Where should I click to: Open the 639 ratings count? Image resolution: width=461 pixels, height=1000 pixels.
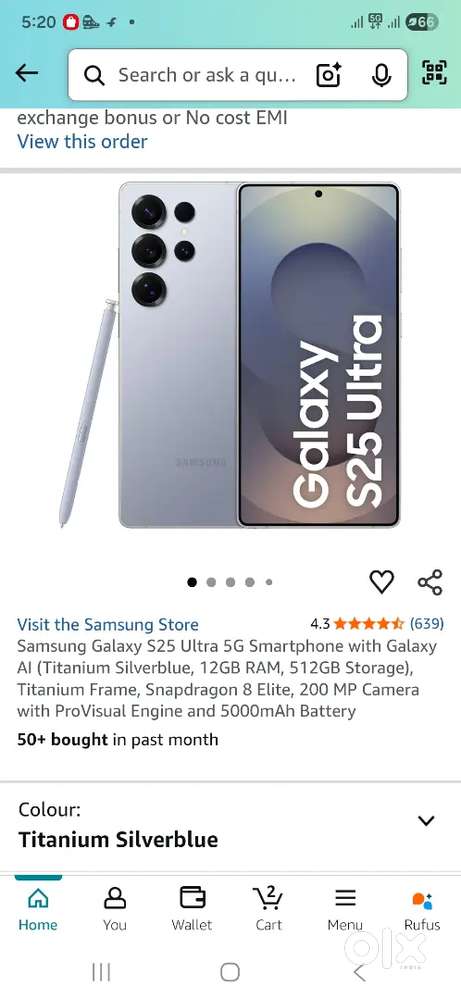[x=427, y=623]
